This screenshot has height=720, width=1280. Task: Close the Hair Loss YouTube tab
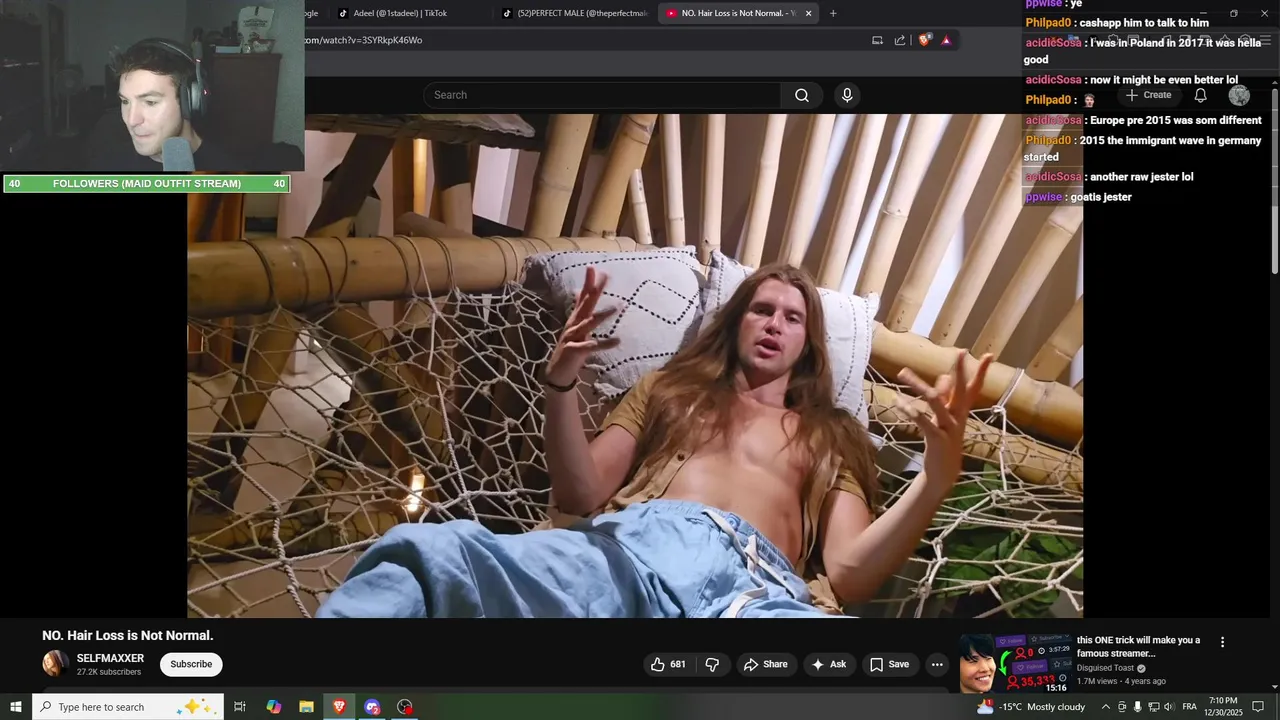click(x=808, y=13)
